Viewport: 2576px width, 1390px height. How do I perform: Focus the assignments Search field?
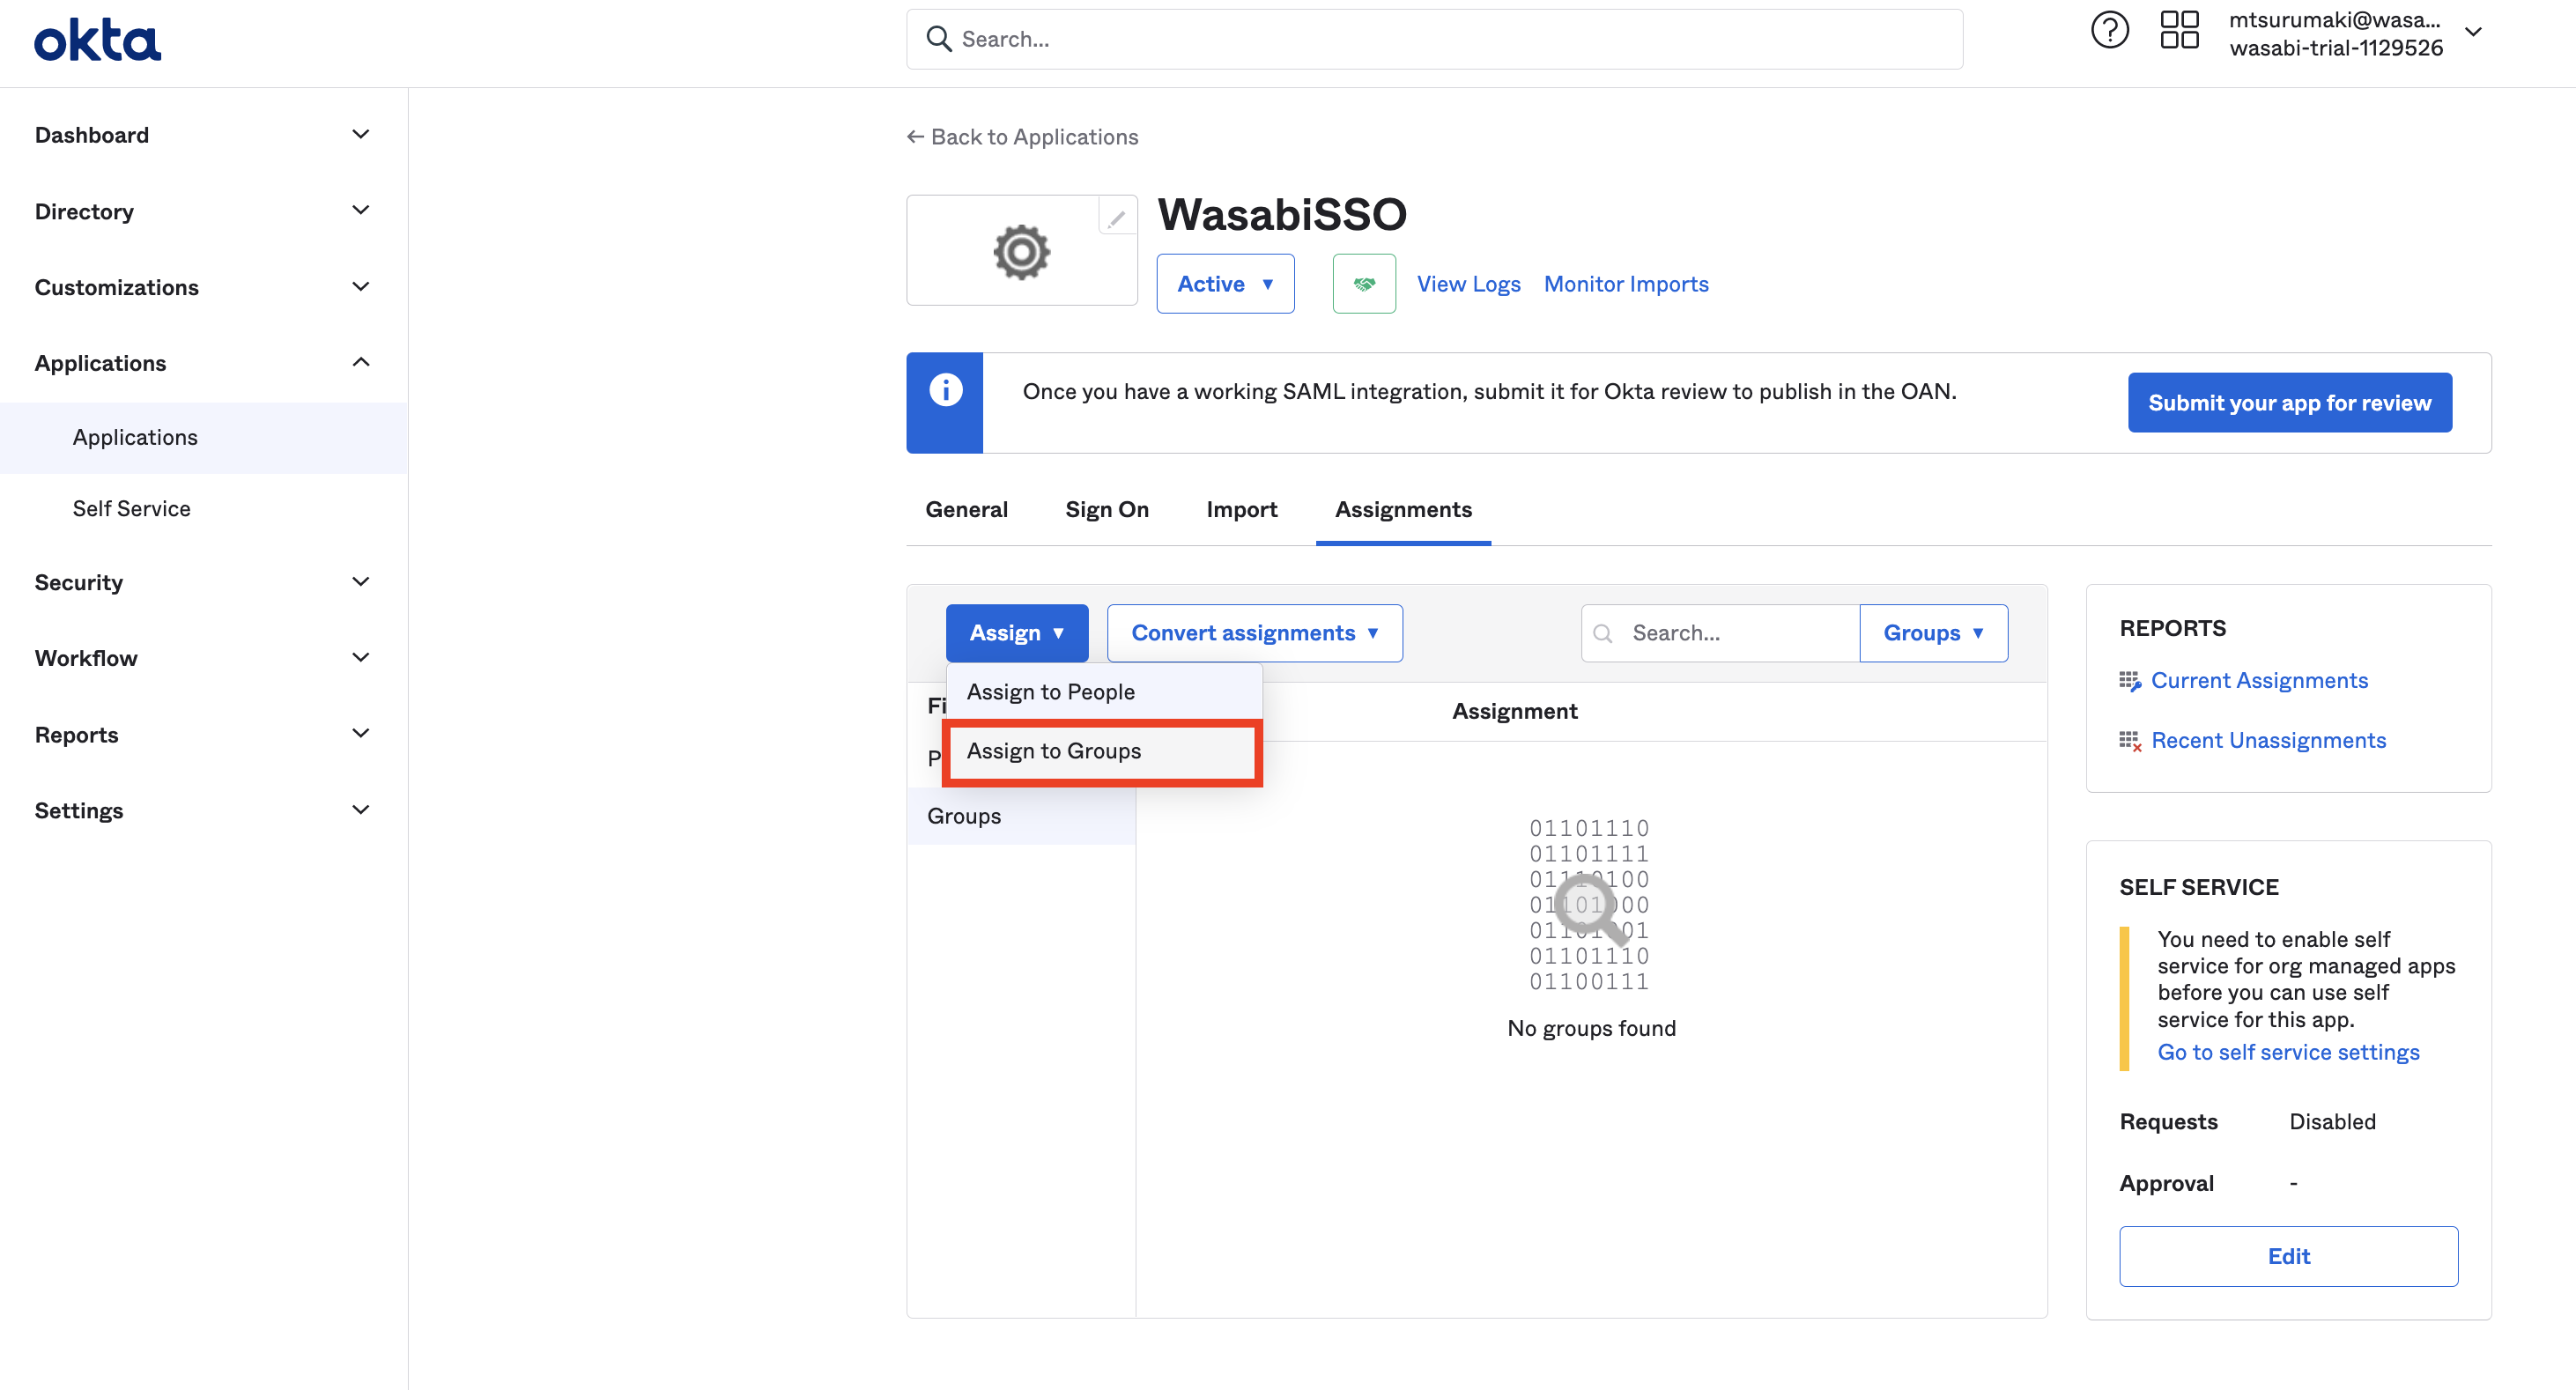(1720, 633)
